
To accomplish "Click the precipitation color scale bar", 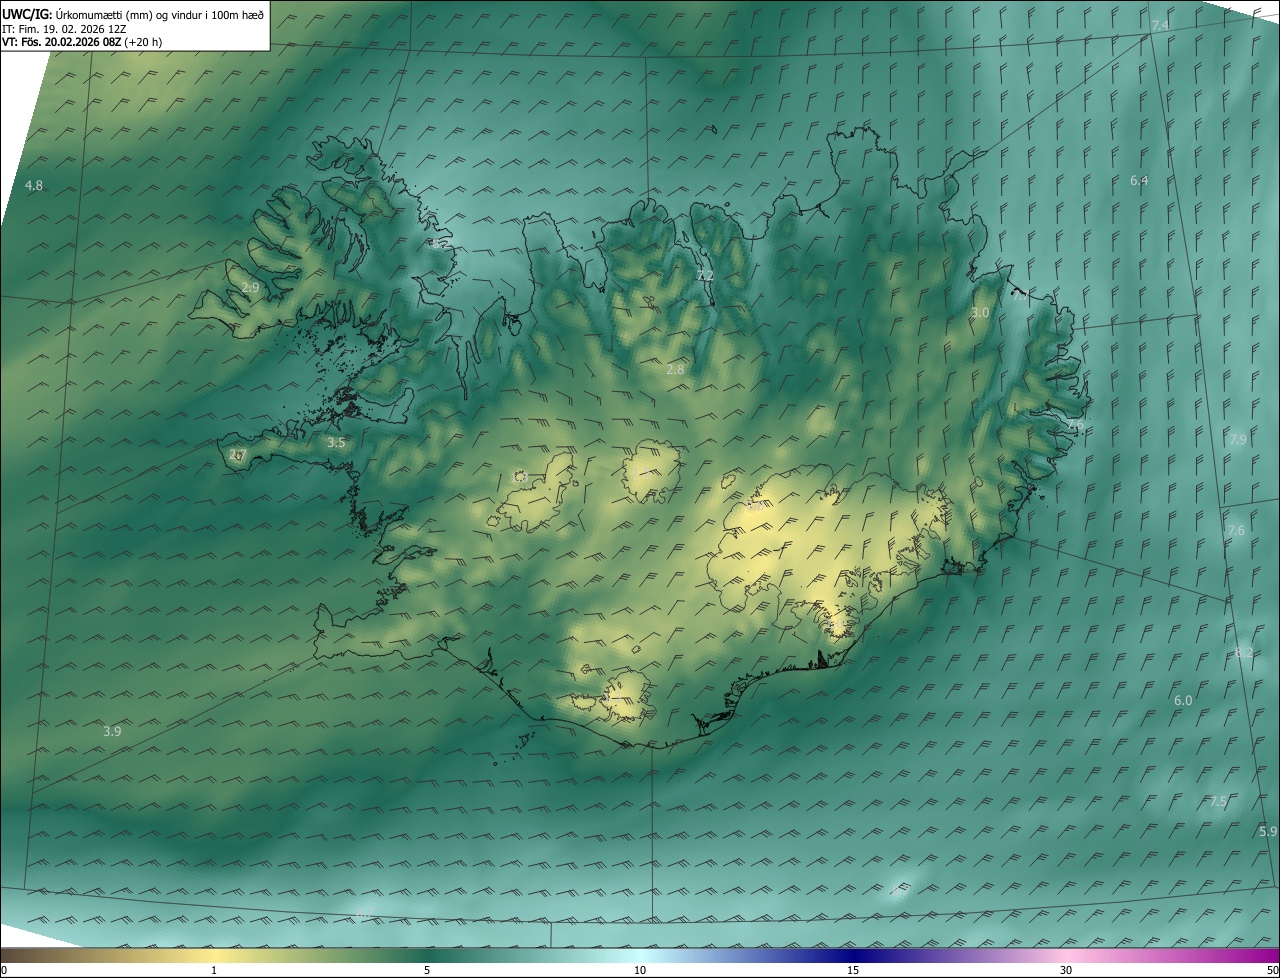I will (x=640, y=955).
